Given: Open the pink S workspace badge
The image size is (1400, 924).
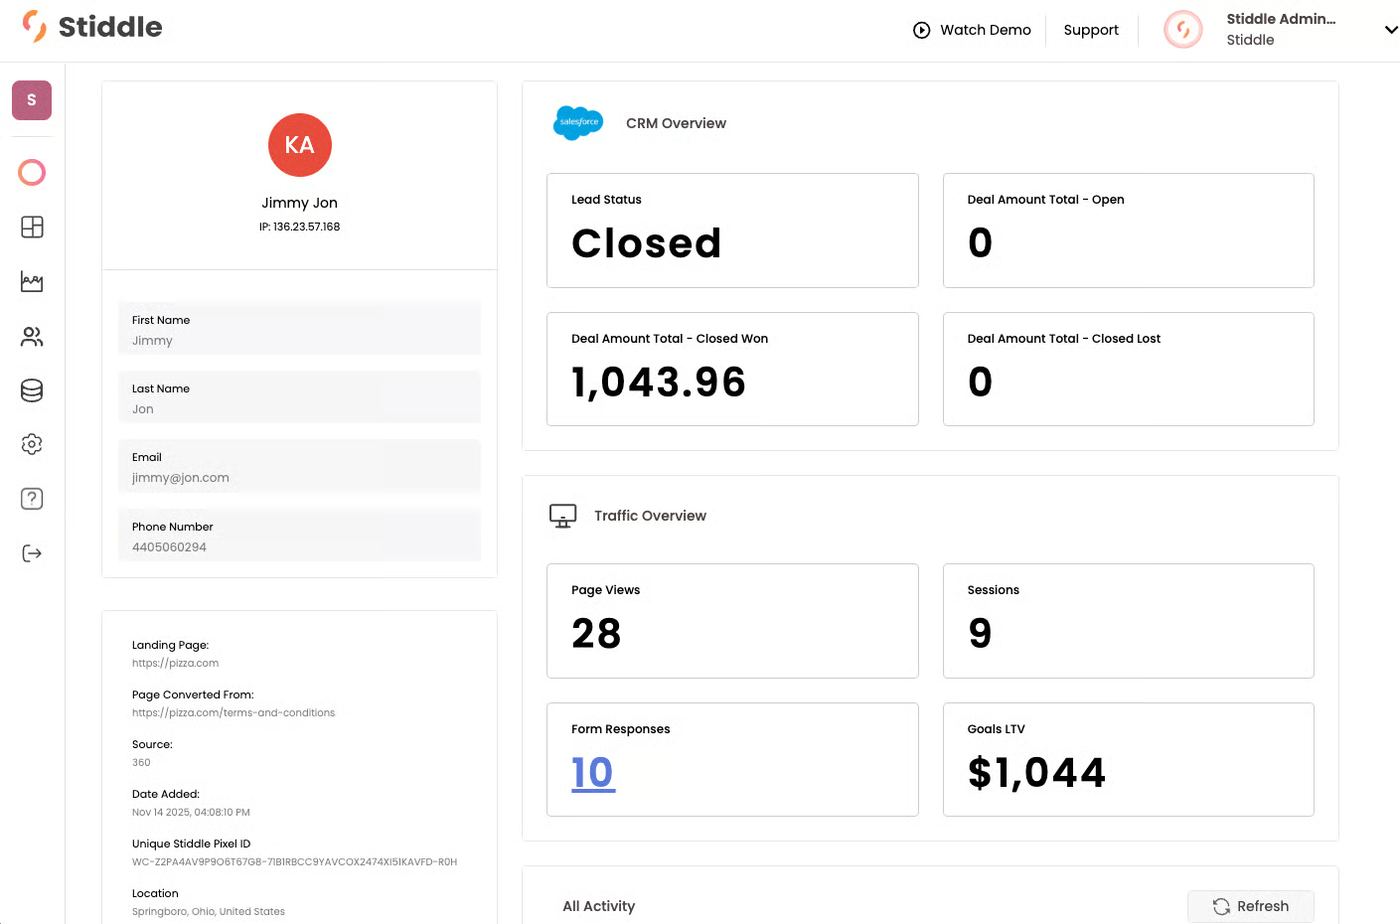Looking at the screenshot, I should tap(32, 100).
